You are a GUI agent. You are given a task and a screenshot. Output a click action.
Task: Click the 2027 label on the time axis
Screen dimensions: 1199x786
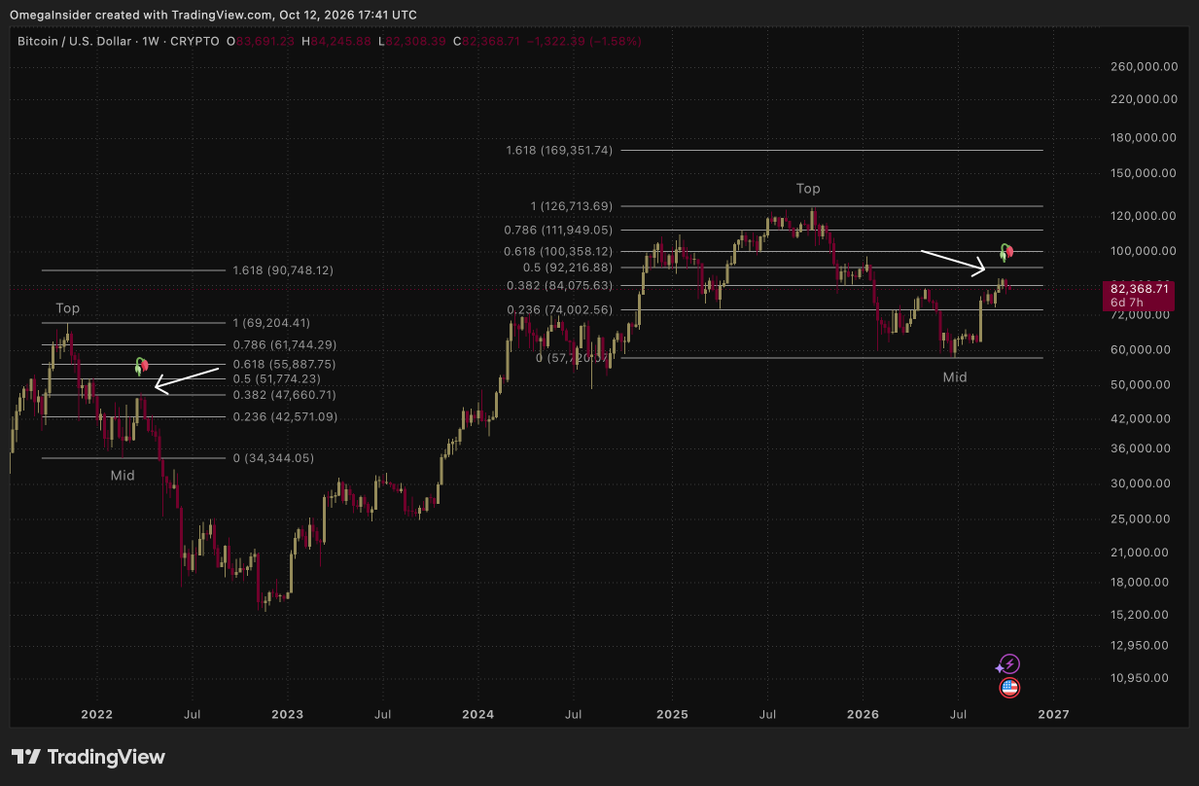pyautogui.click(x=1054, y=714)
